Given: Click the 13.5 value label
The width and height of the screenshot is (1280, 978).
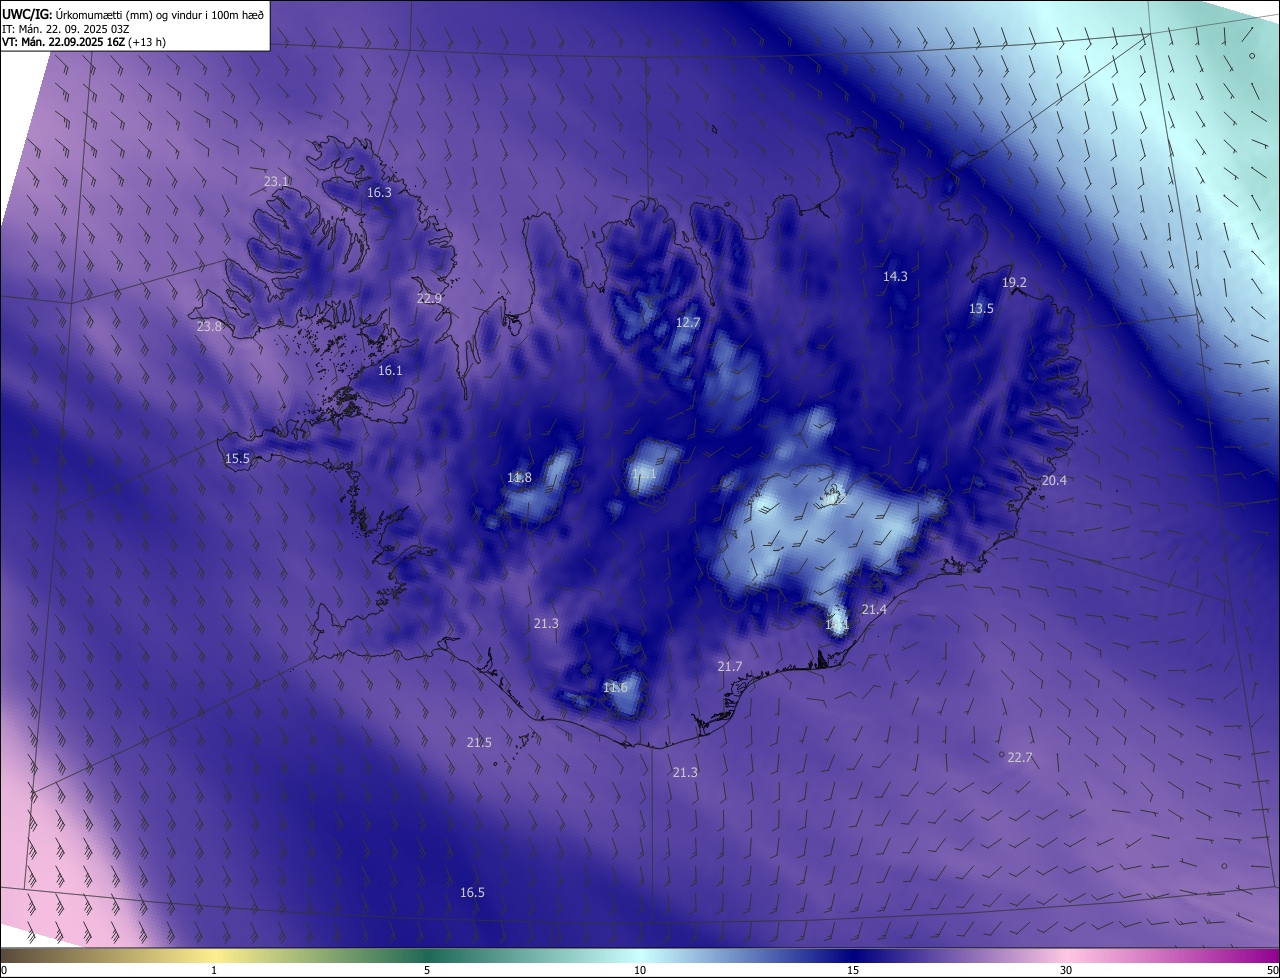Looking at the screenshot, I should (x=981, y=309).
